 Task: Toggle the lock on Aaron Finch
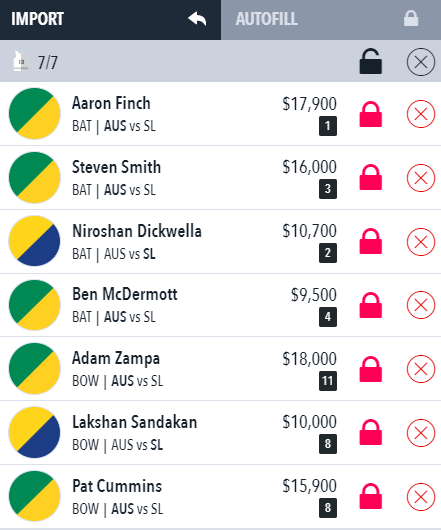371,114
